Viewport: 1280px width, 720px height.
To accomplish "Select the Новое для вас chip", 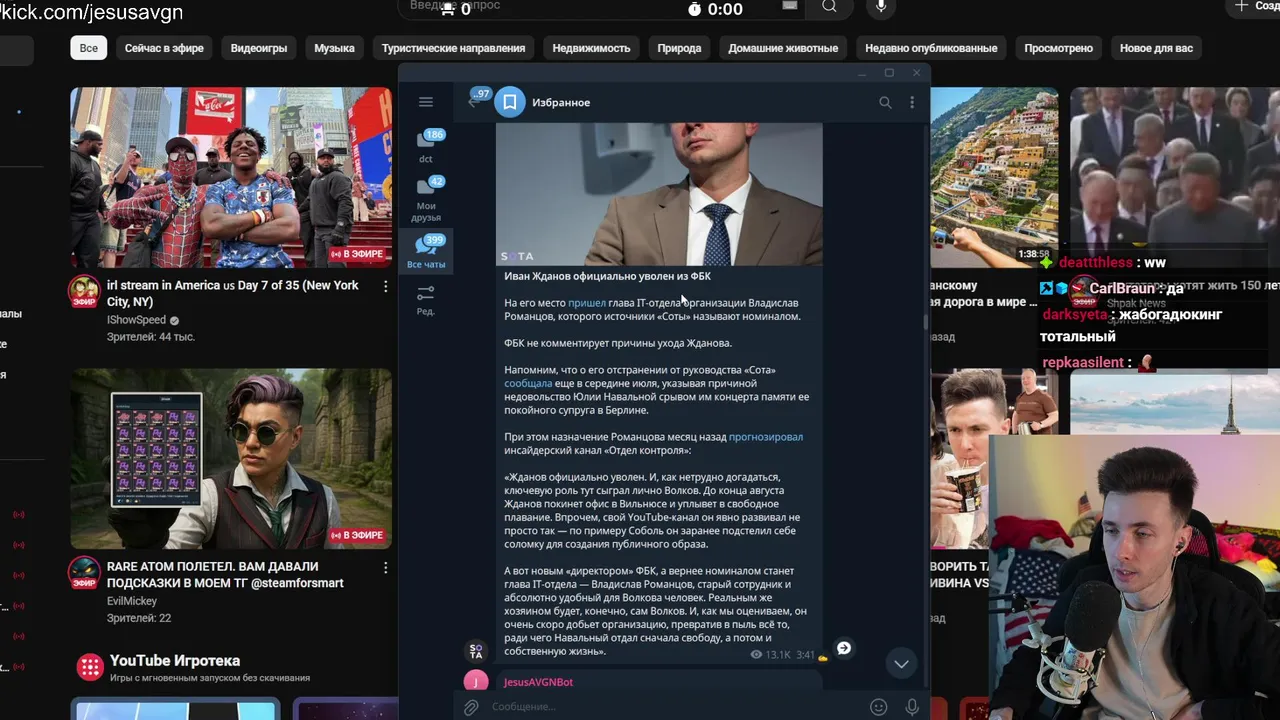I will pyautogui.click(x=1156, y=48).
